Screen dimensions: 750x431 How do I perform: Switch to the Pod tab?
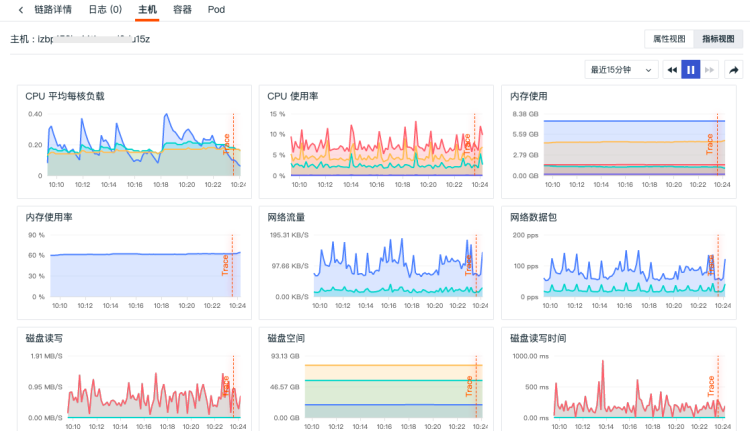pos(216,10)
